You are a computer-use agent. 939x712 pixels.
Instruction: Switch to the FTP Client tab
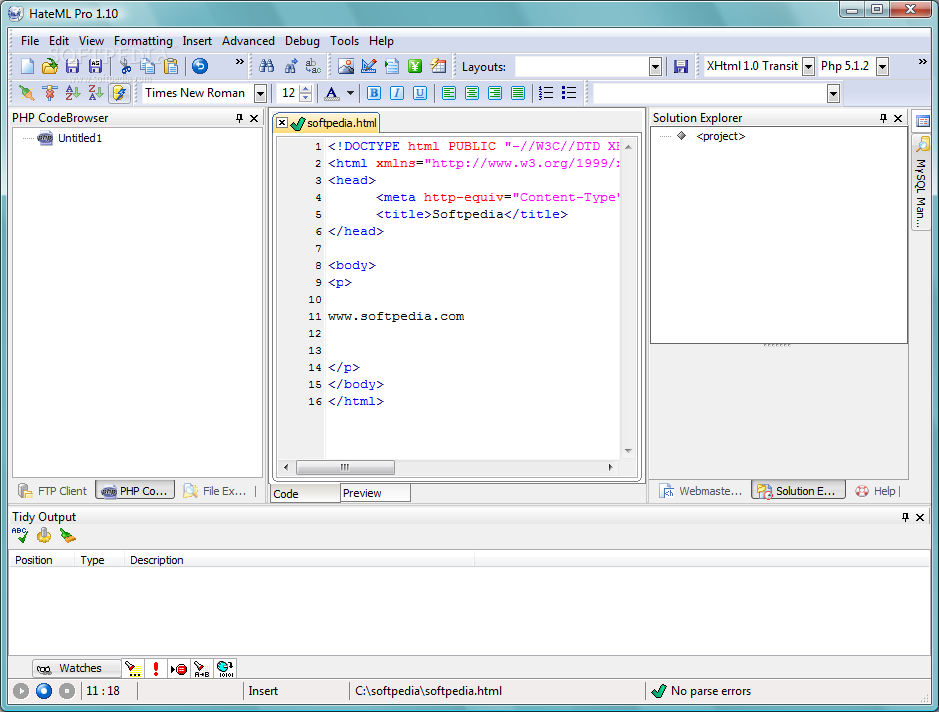[x=53, y=491]
